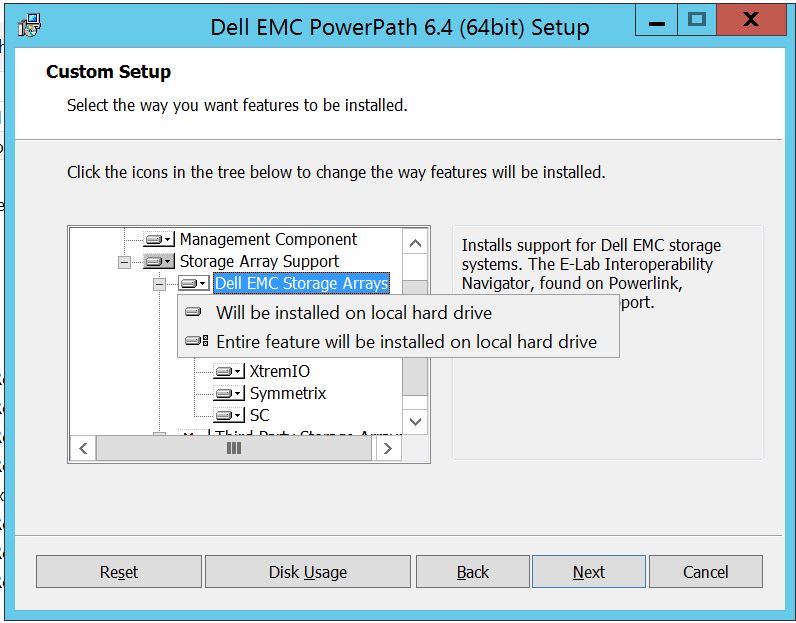Viewport: 796px width, 623px height.
Task: Click the Symmetrix feature drive icon
Action: coord(229,394)
